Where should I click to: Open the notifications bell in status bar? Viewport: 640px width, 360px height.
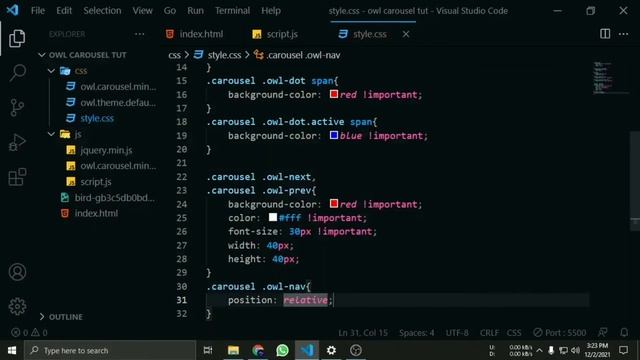pos(624,333)
